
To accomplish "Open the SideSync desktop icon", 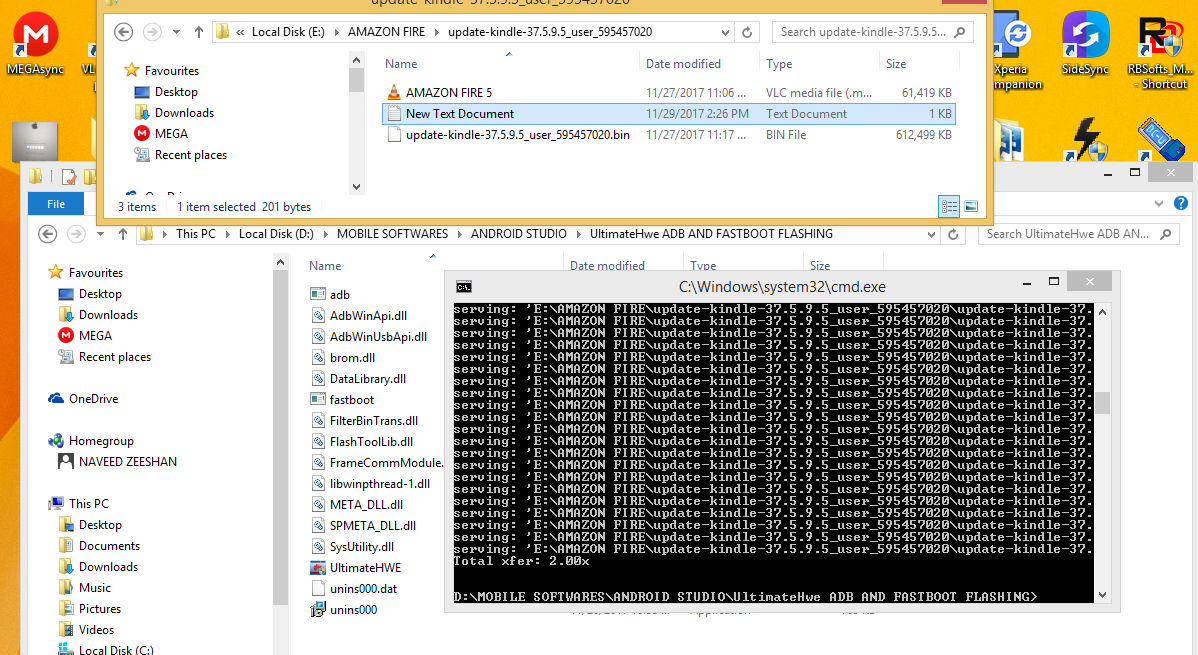I will 1085,44.
